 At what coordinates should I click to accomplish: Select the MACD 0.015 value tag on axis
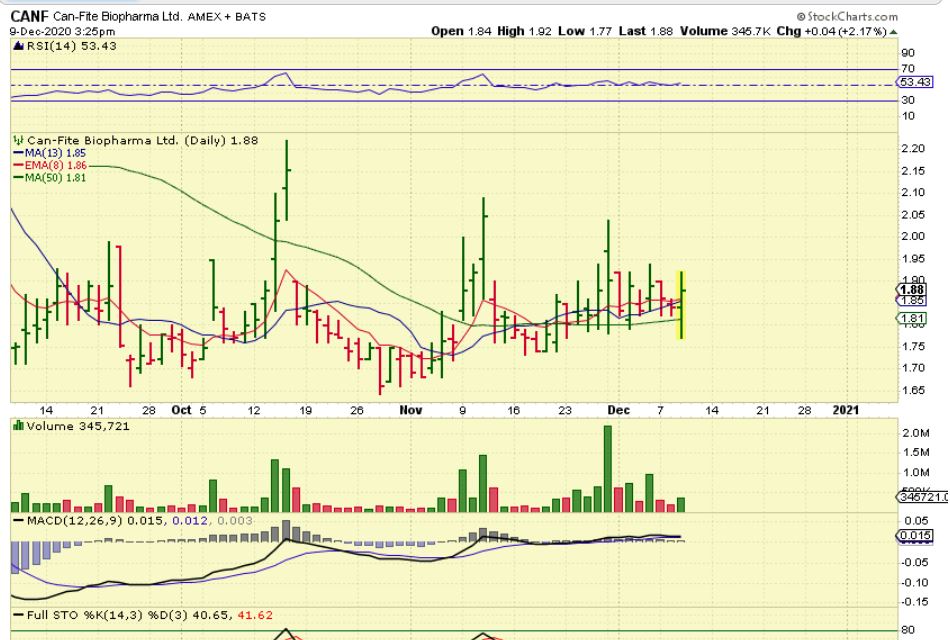[x=912, y=536]
